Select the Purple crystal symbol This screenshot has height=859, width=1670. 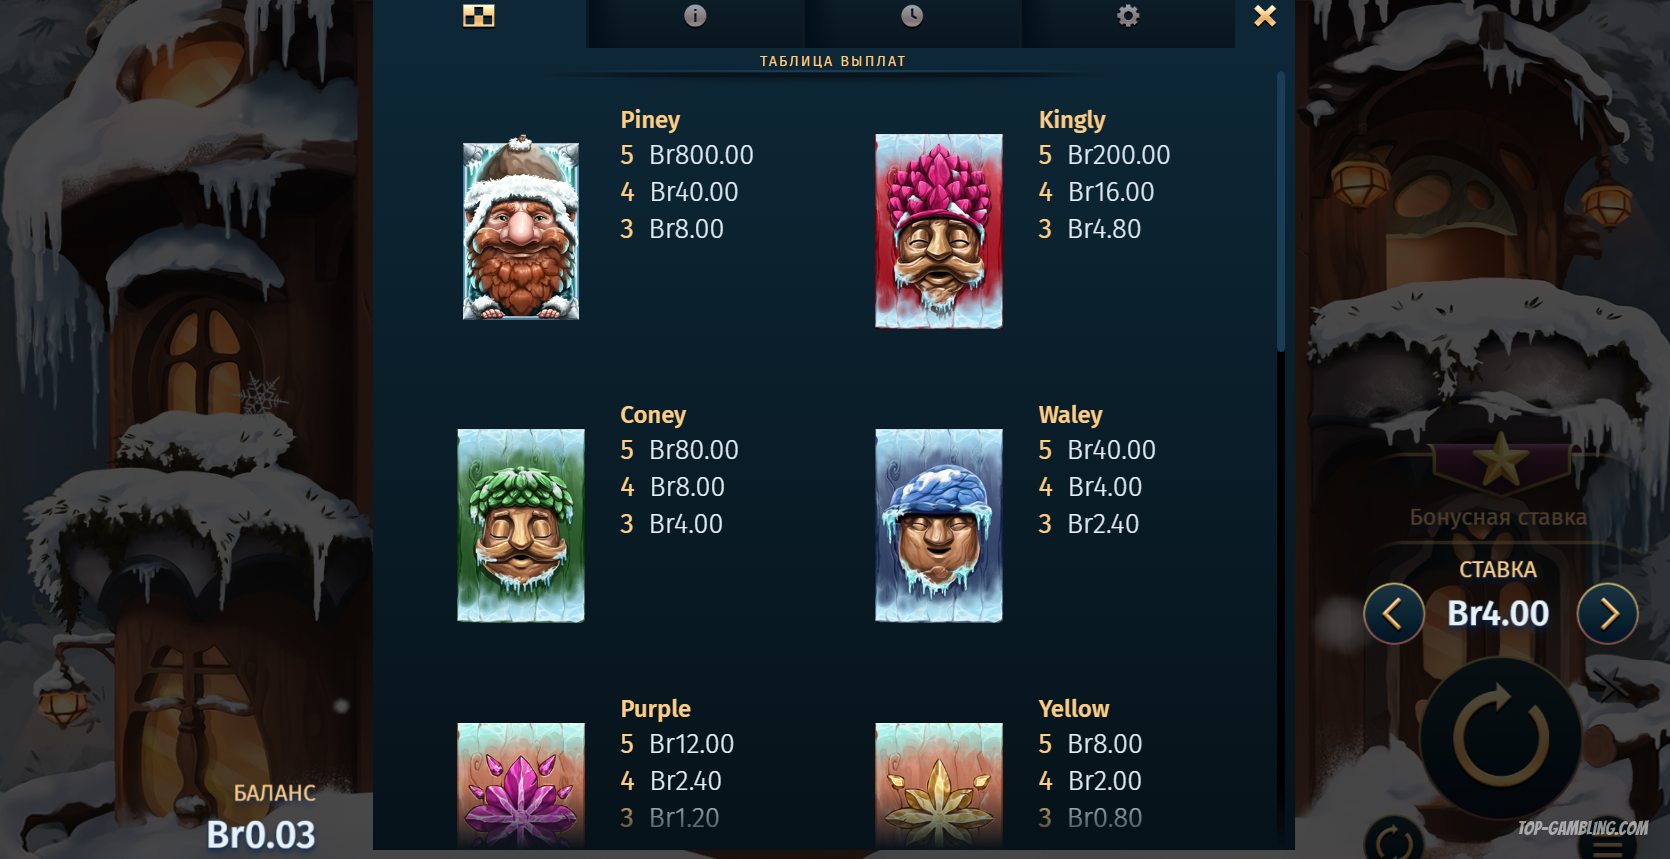coord(521,786)
